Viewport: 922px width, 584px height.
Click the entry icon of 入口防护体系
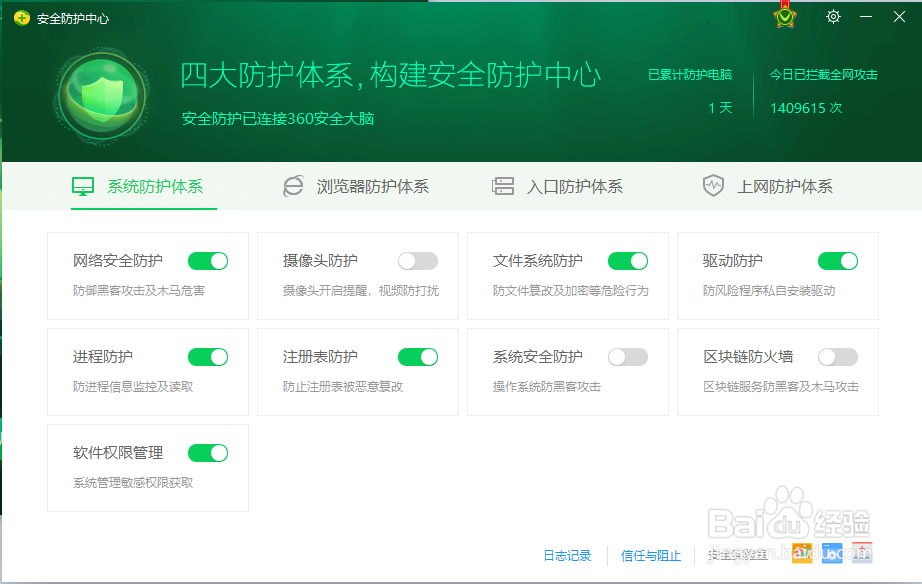click(x=503, y=186)
